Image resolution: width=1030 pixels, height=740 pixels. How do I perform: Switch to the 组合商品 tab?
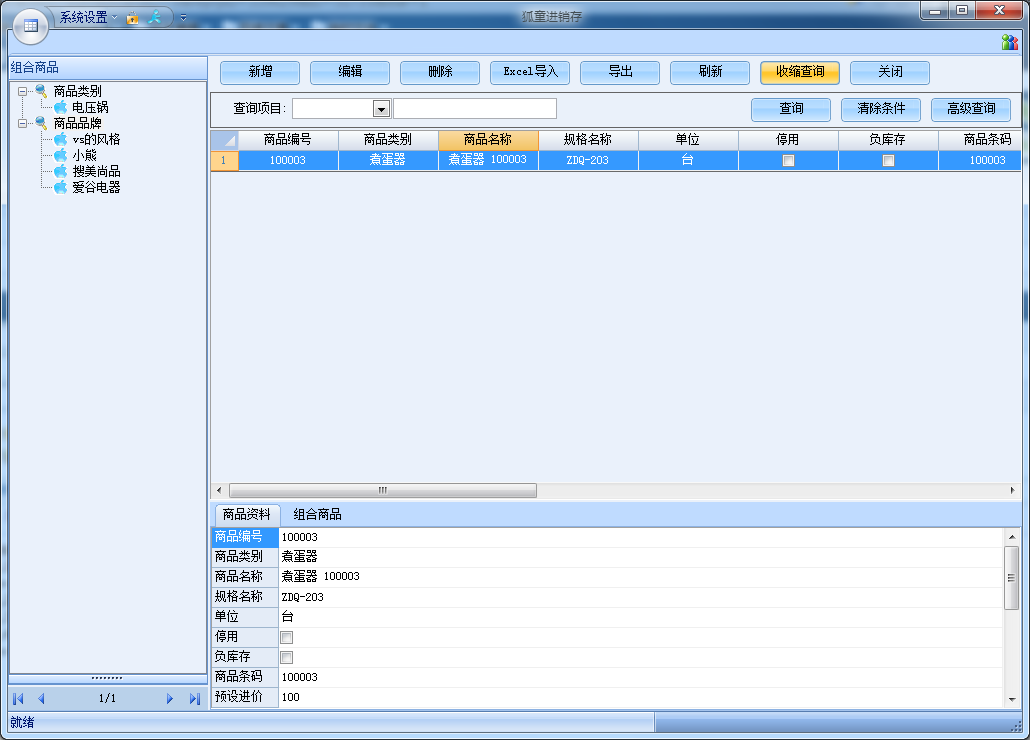click(x=317, y=514)
